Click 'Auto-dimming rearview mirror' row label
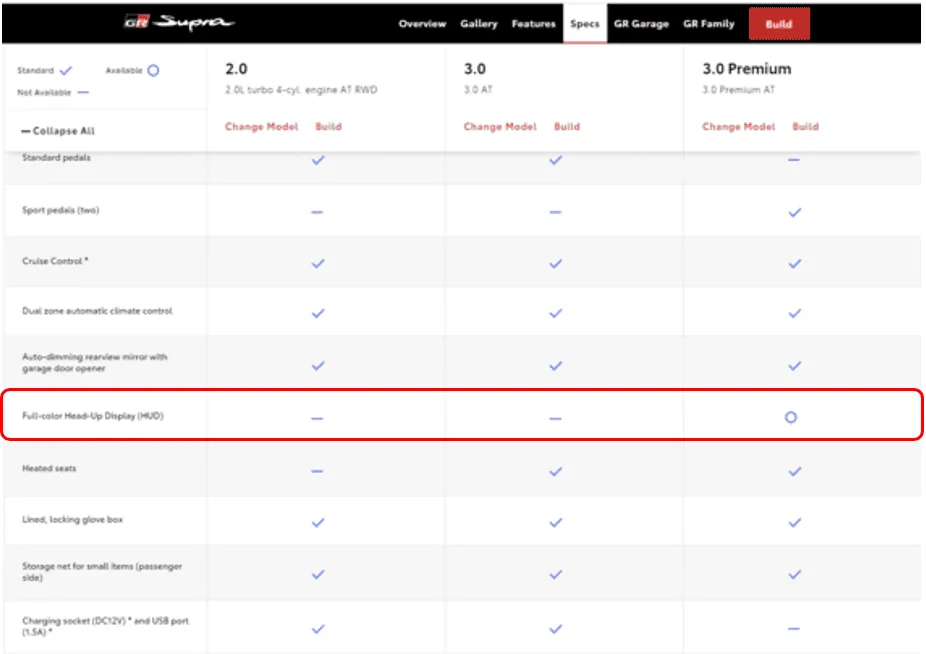926x654 pixels. click(94, 363)
